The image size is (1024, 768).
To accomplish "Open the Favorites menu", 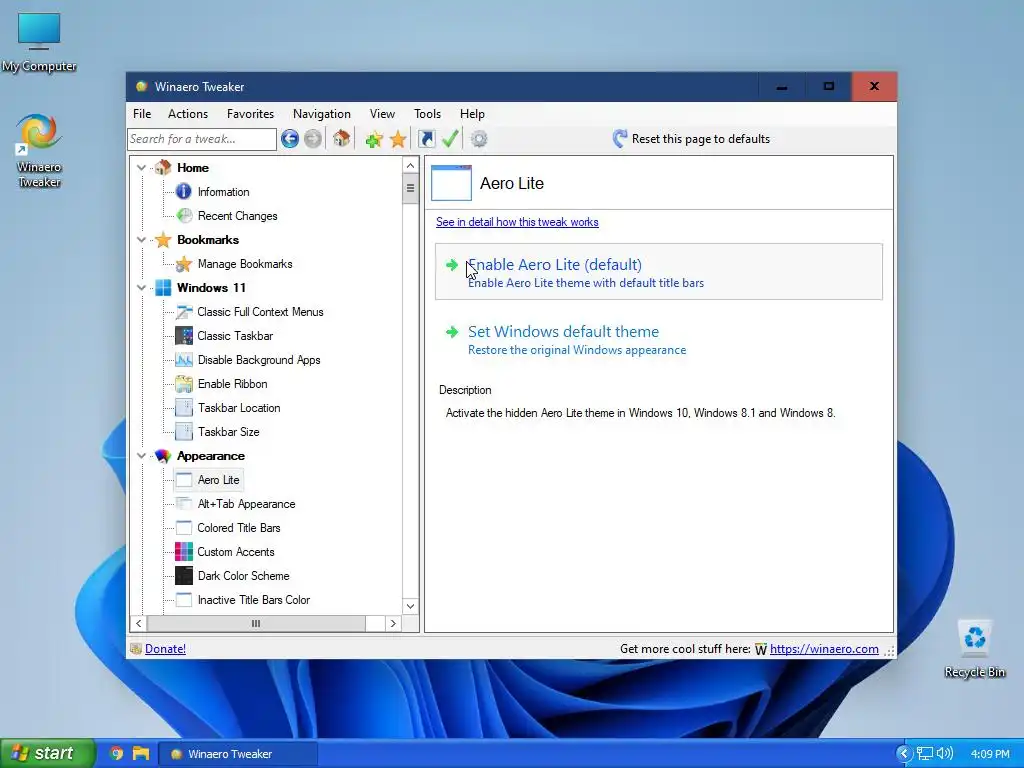I will tap(250, 114).
